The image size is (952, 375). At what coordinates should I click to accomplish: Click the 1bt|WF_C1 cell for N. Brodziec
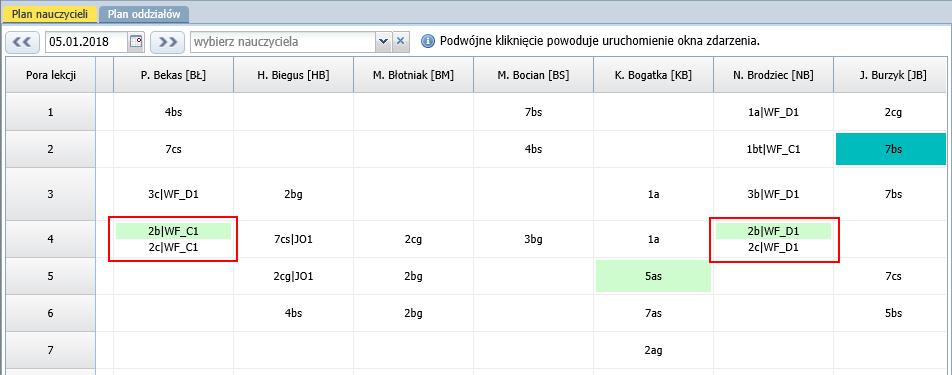tap(774, 149)
